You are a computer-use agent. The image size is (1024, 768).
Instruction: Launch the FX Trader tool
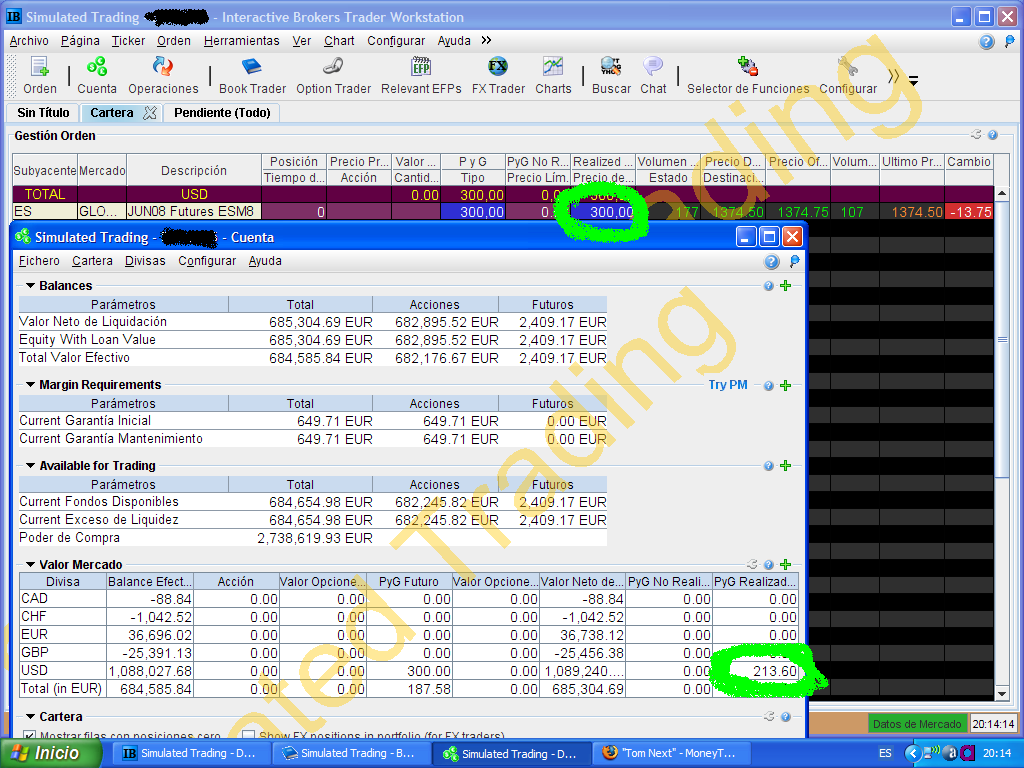click(498, 76)
